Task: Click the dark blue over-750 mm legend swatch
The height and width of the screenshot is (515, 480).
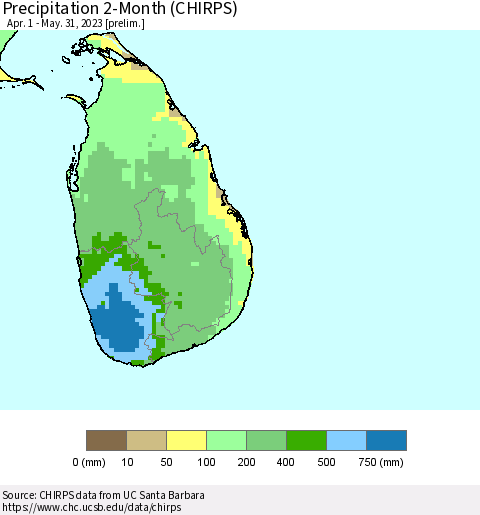Action: pos(386,440)
